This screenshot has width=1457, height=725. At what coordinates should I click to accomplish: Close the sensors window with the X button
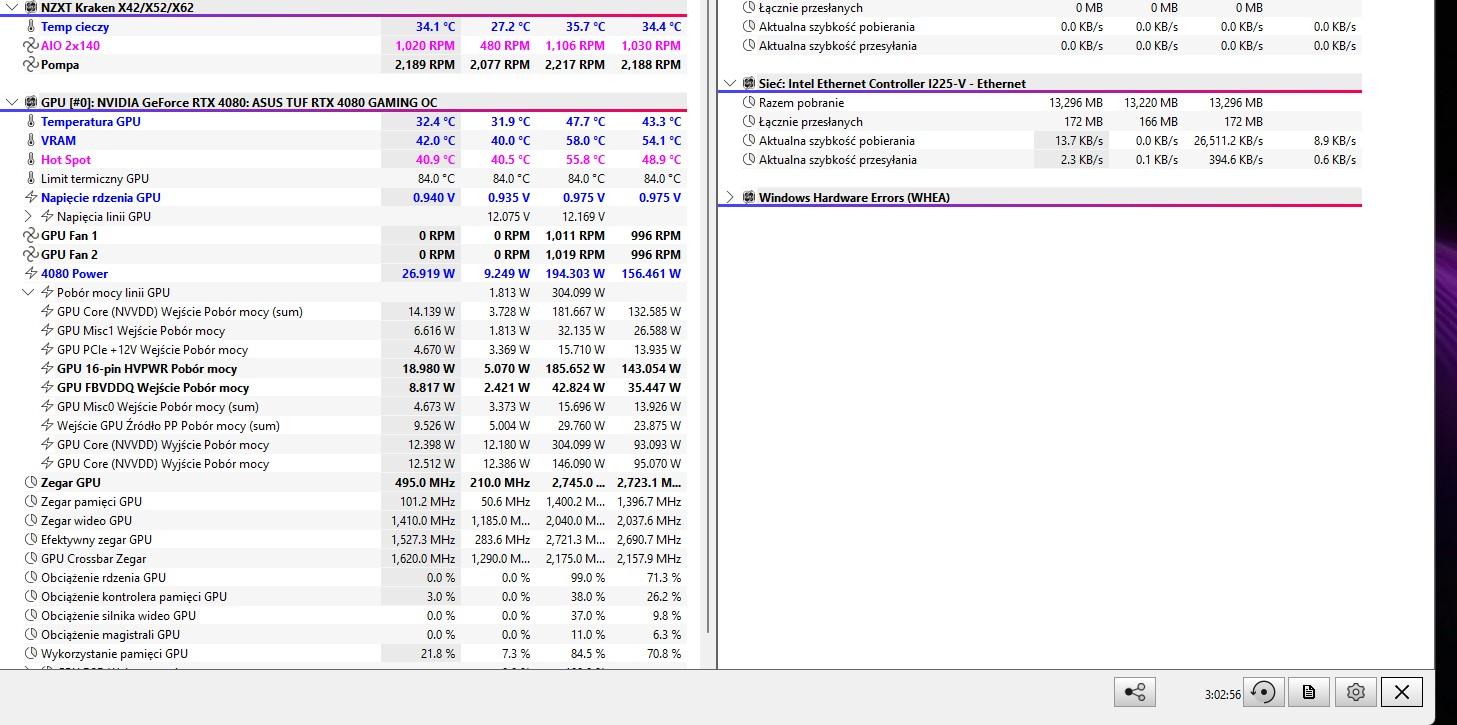1402,692
